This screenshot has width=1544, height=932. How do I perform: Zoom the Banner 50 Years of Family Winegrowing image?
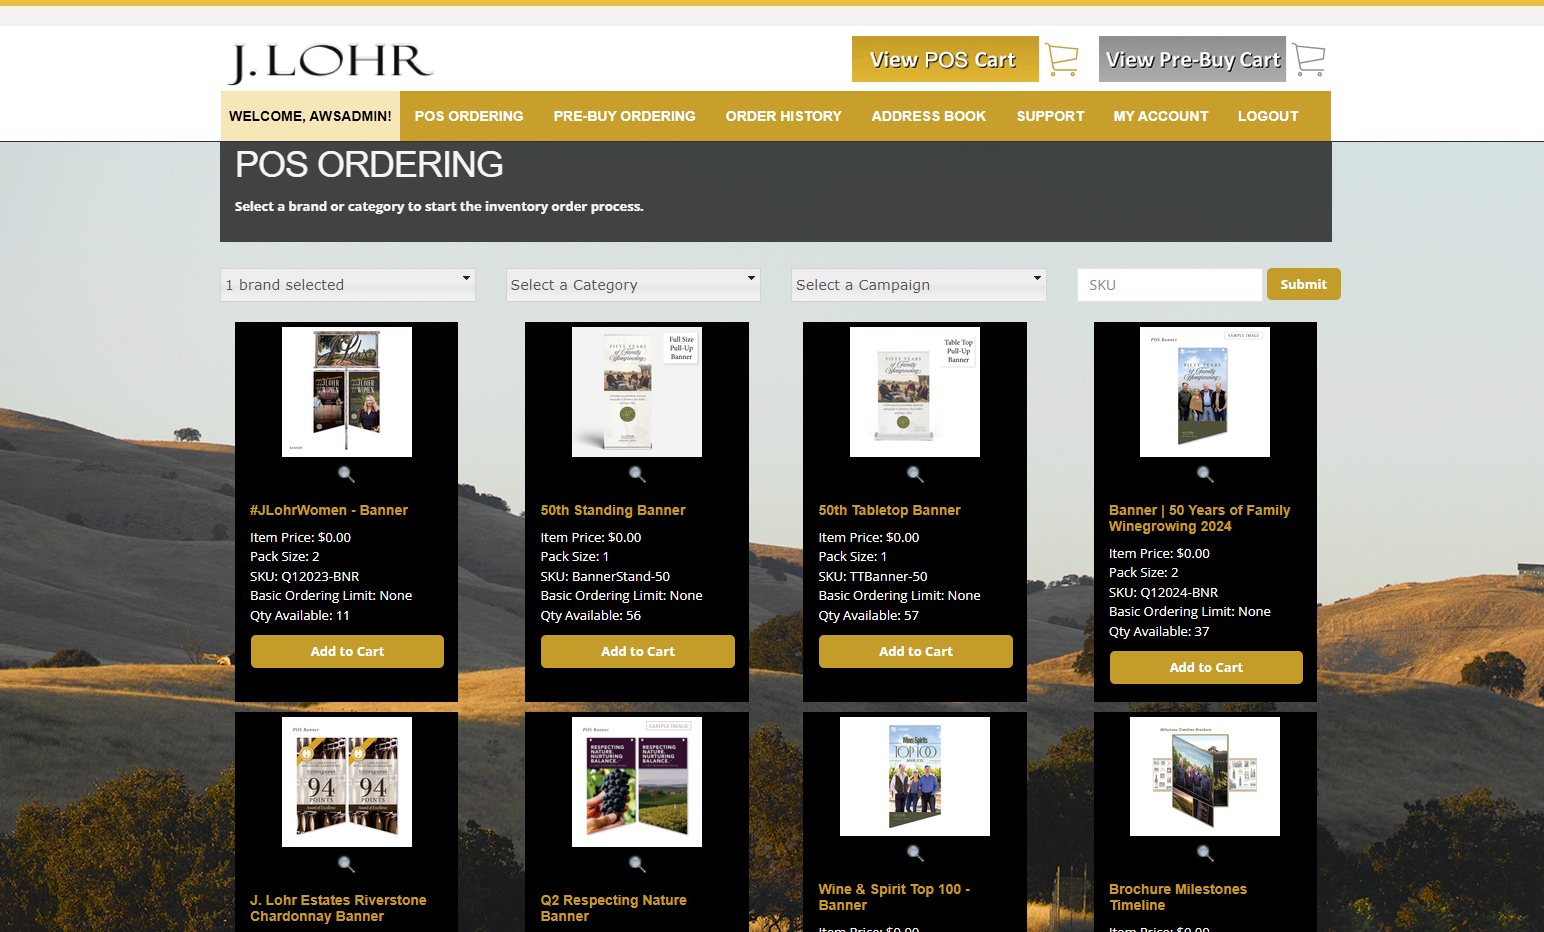1205,474
